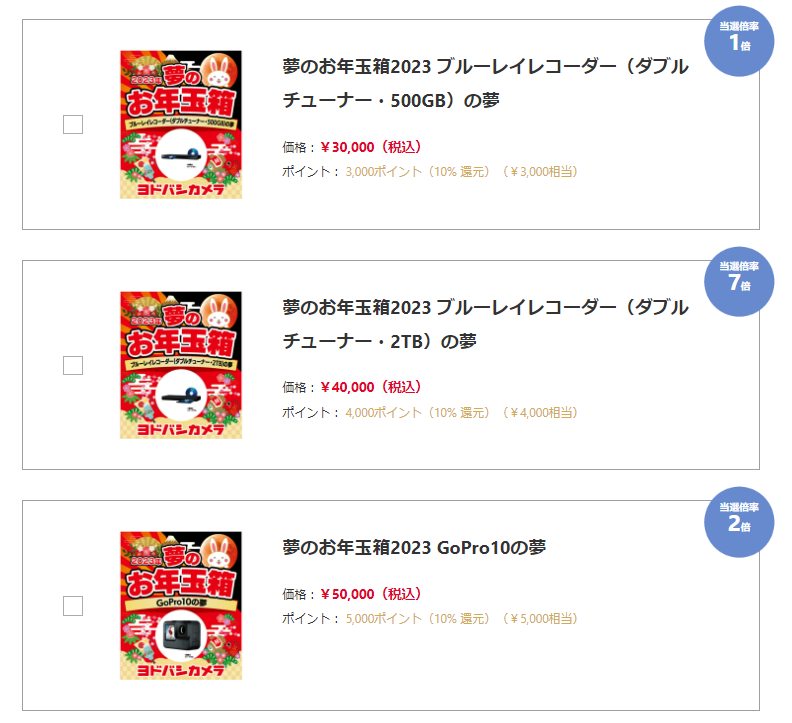Screen dimensions: 792x723
Task: Open the ブルーレイレコーダー 2TB title link
Action: tap(485, 324)
